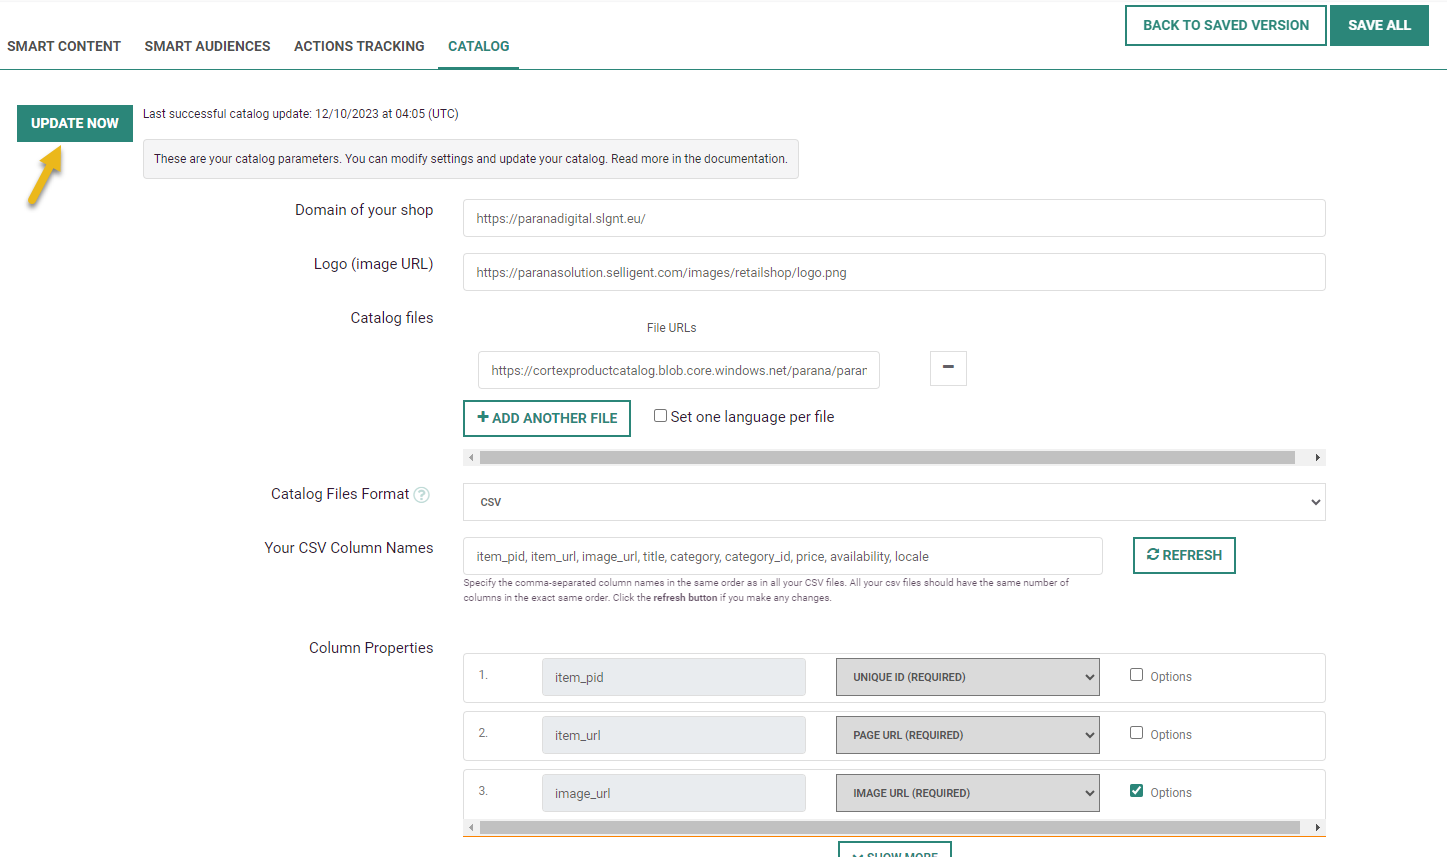Open the Unique ID (Required) dropdown
This screenshot has height=857, width=1447.
(x=967, y=677)
